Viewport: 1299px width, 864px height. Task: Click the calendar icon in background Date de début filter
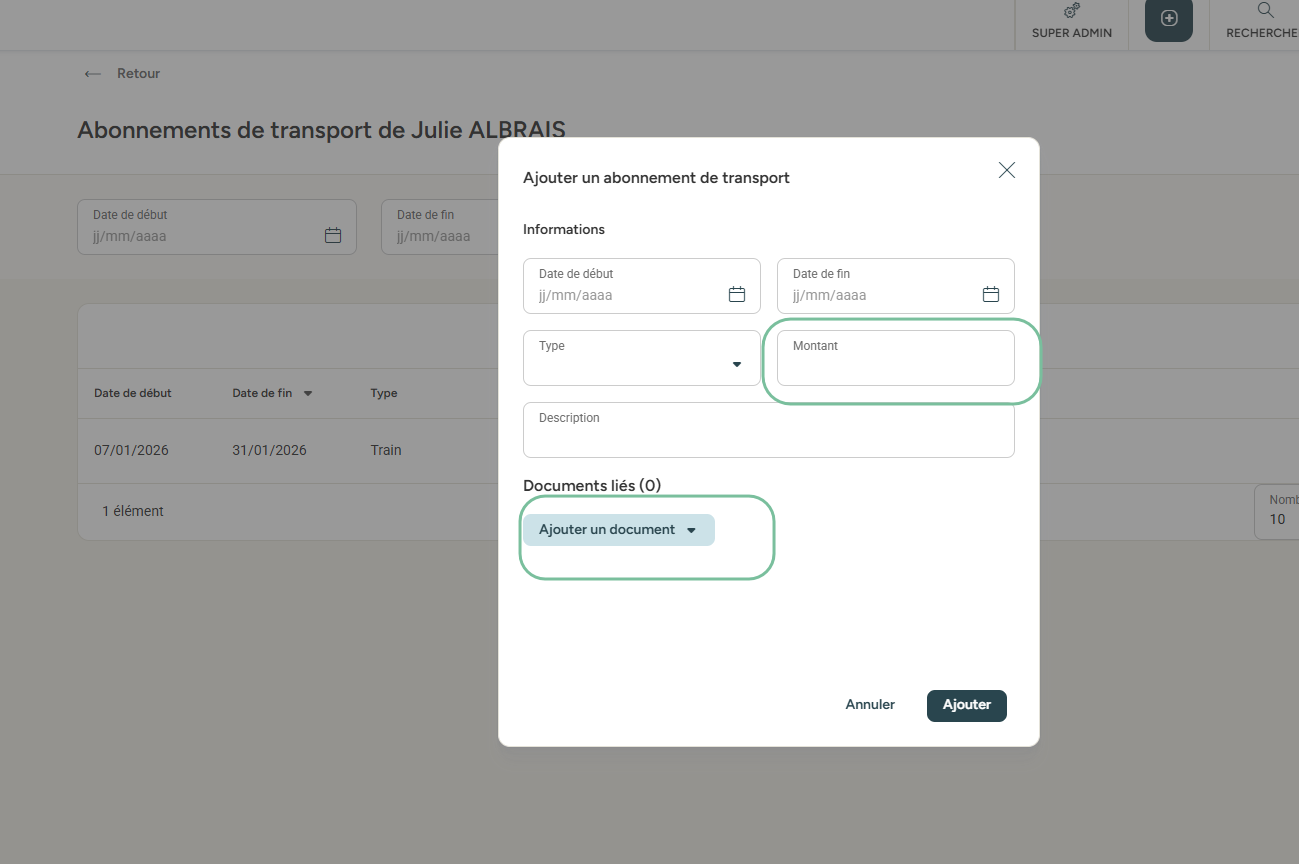(x=333, y=236)
